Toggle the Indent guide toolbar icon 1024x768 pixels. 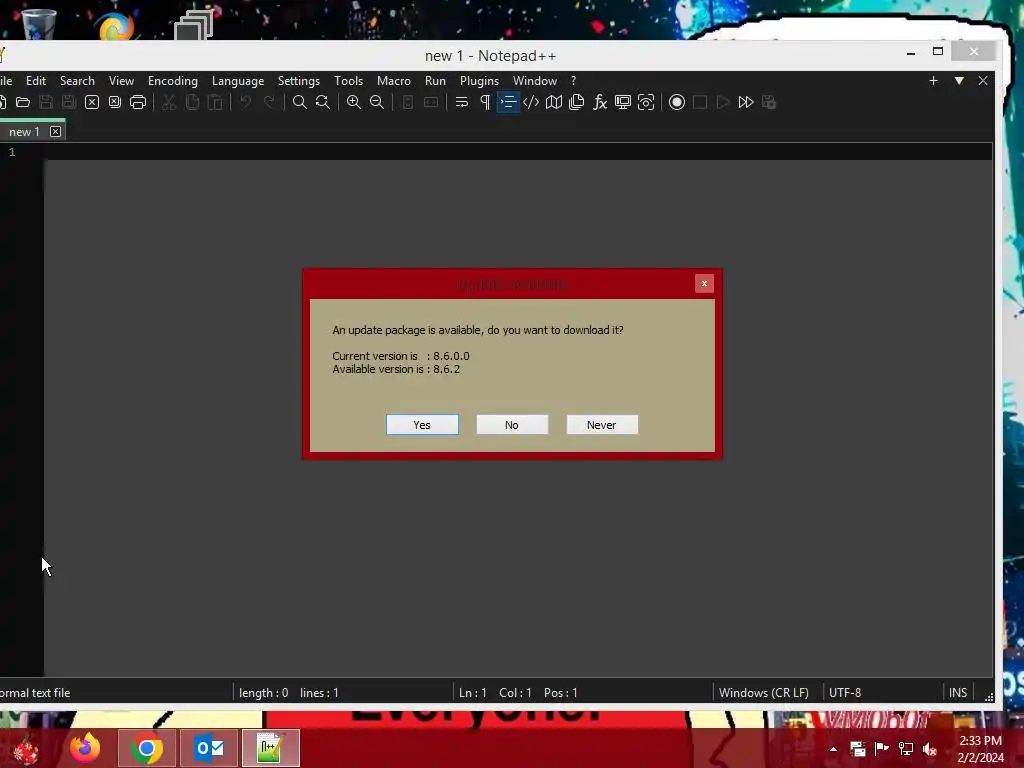pos(508,102)
